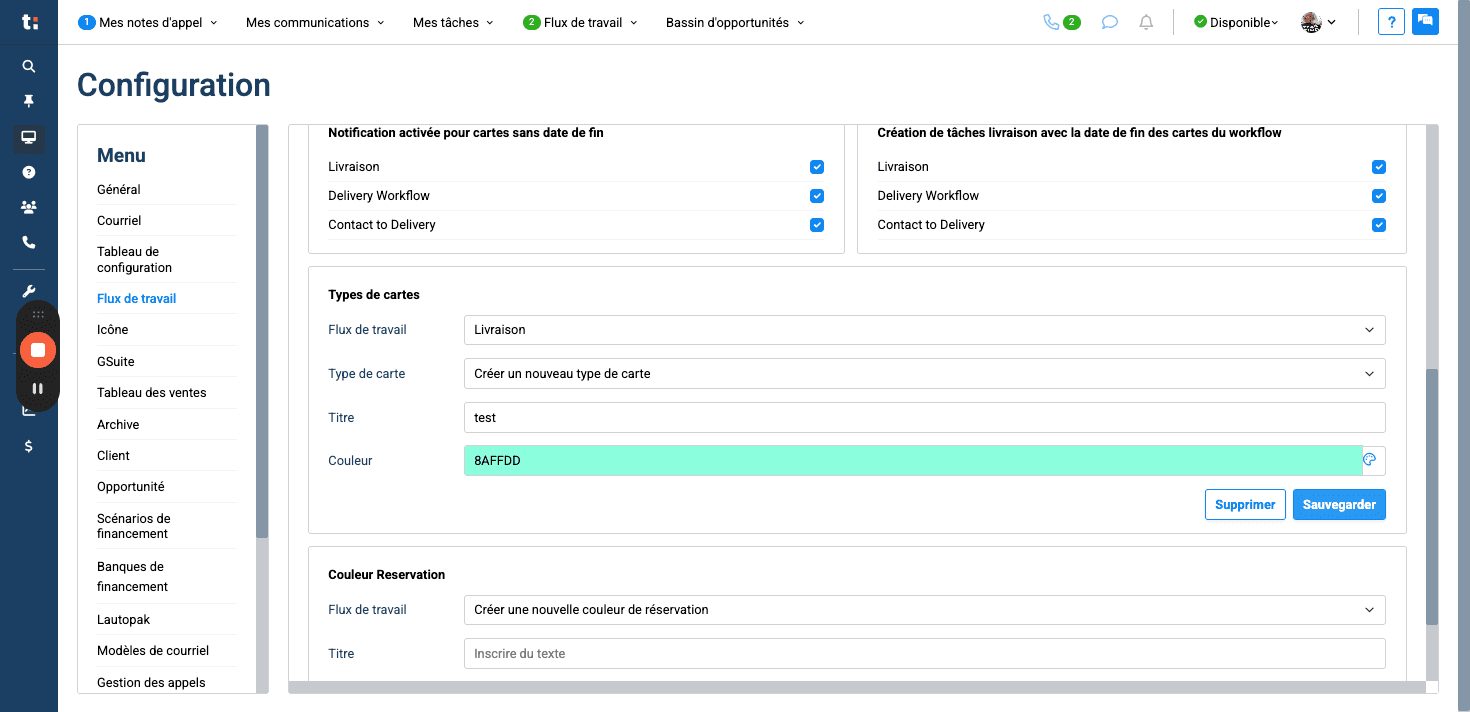Open the notifications bell
This screenshot has width=1470, height=712.
click(1147, 22)
